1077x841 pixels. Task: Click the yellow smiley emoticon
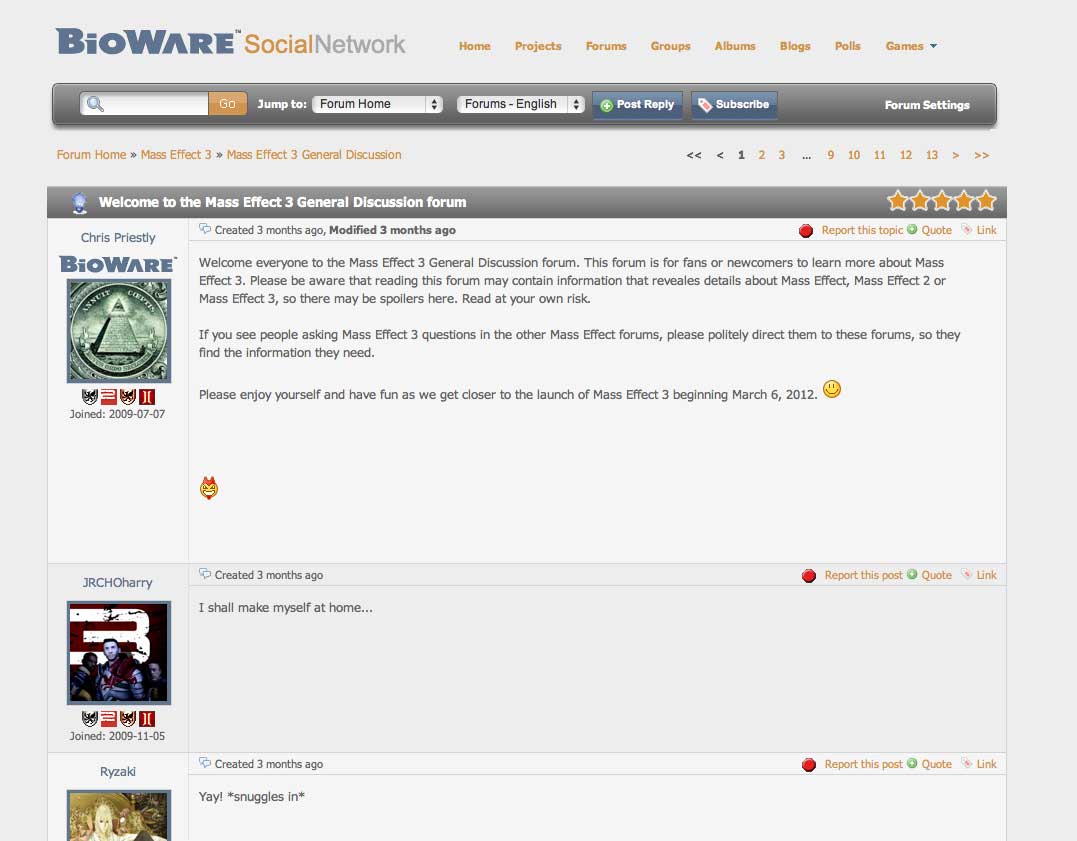point(832,390)
